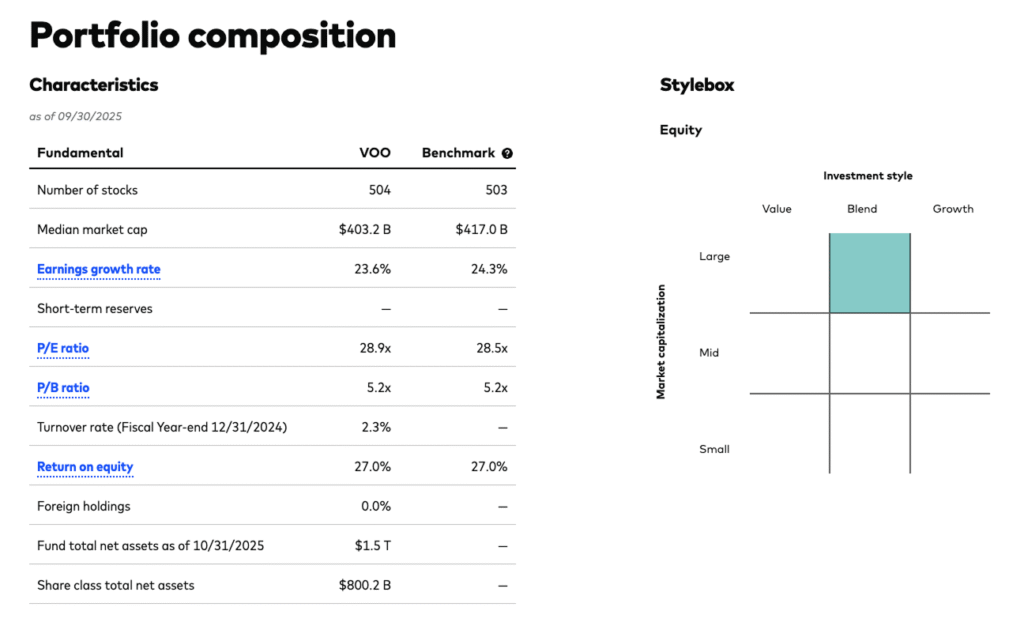Click the Stylebox section heading

[697, 85]
